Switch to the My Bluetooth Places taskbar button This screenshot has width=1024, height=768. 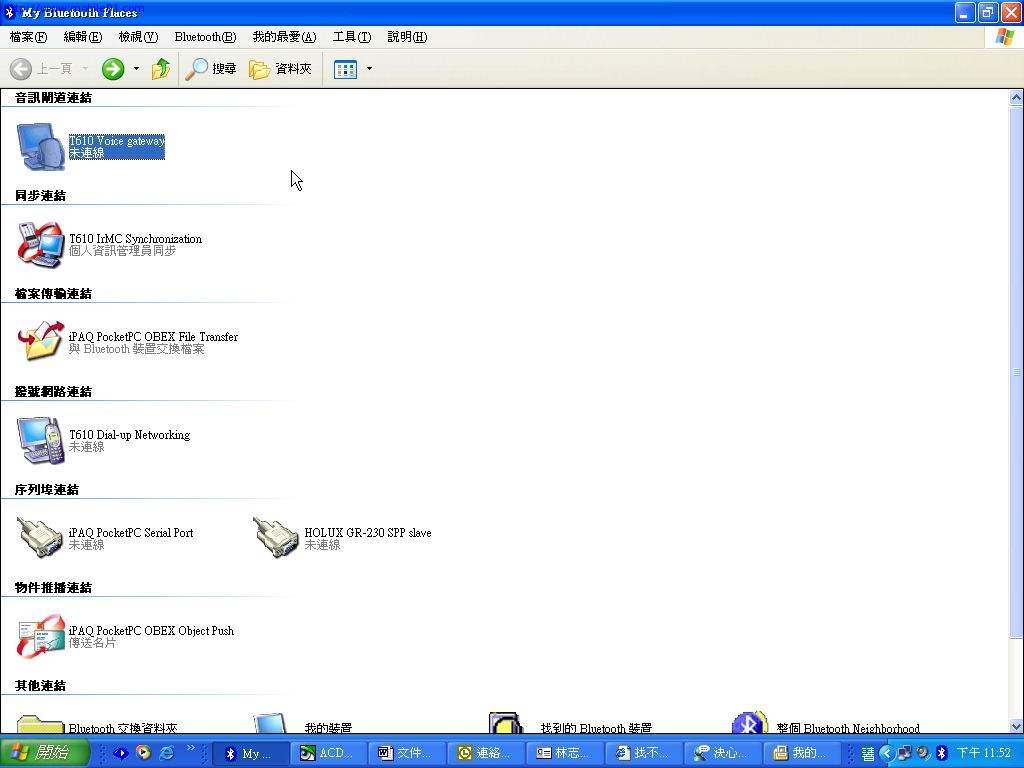coord(251,753)
